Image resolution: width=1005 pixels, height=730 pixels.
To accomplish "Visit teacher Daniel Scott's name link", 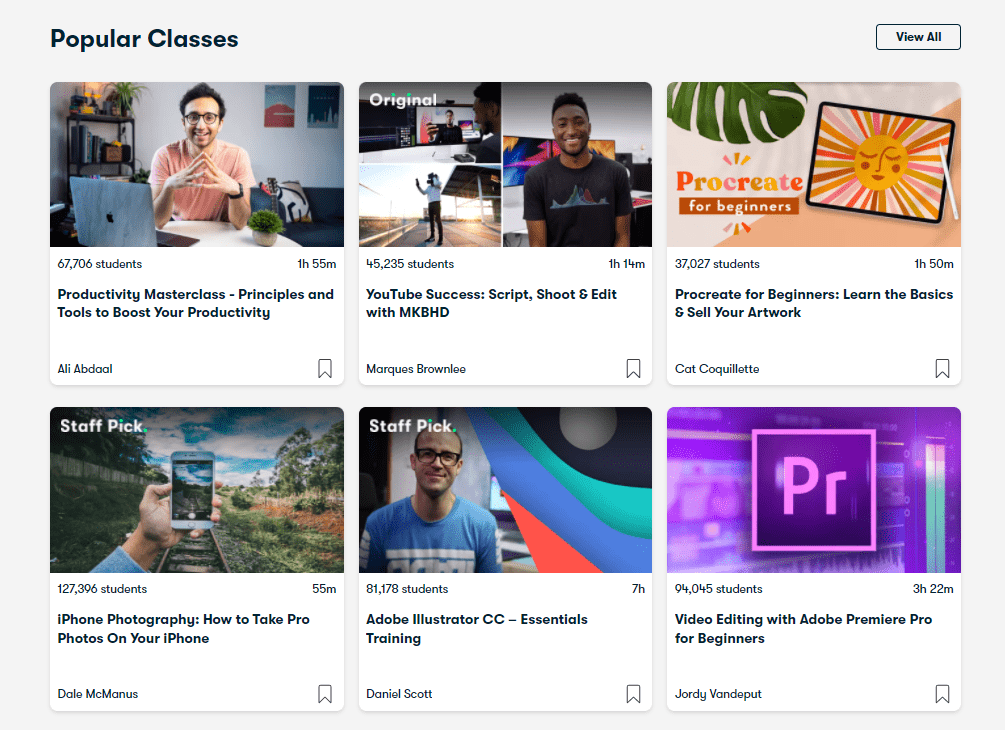I will [x=399, y=694].
